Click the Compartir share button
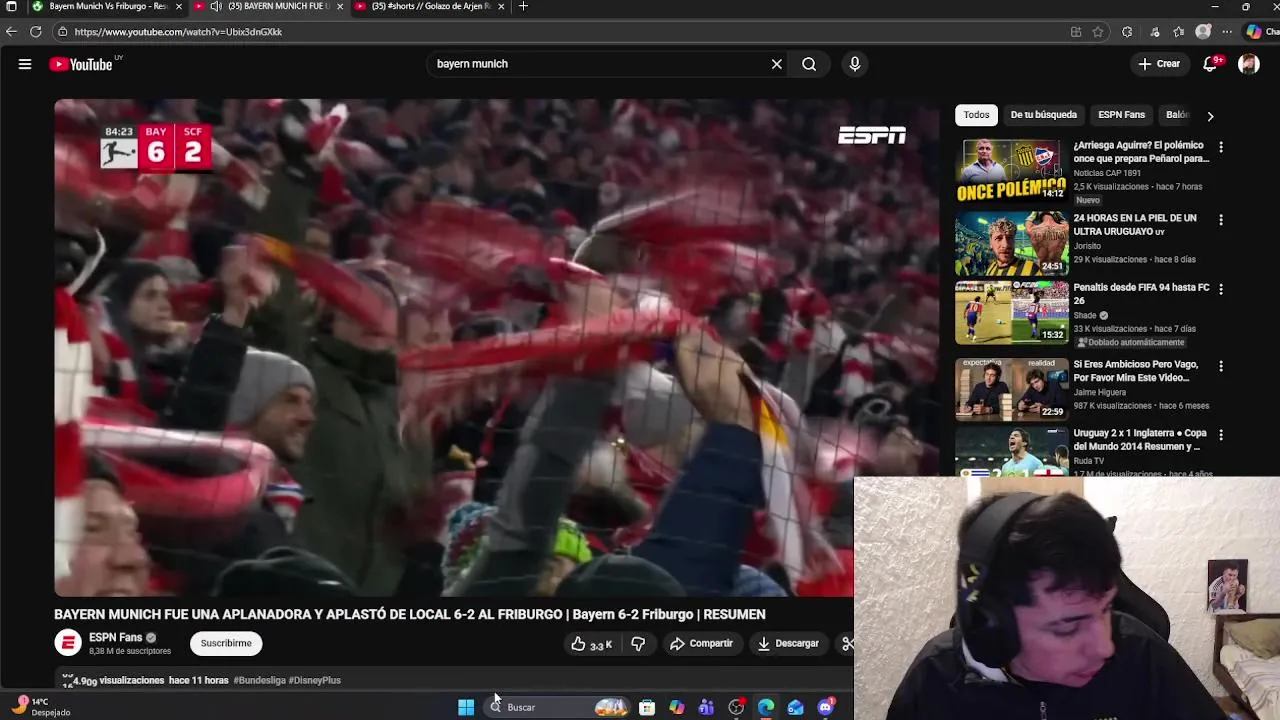This screenshot has height=720, width=1280. point(701,644)
